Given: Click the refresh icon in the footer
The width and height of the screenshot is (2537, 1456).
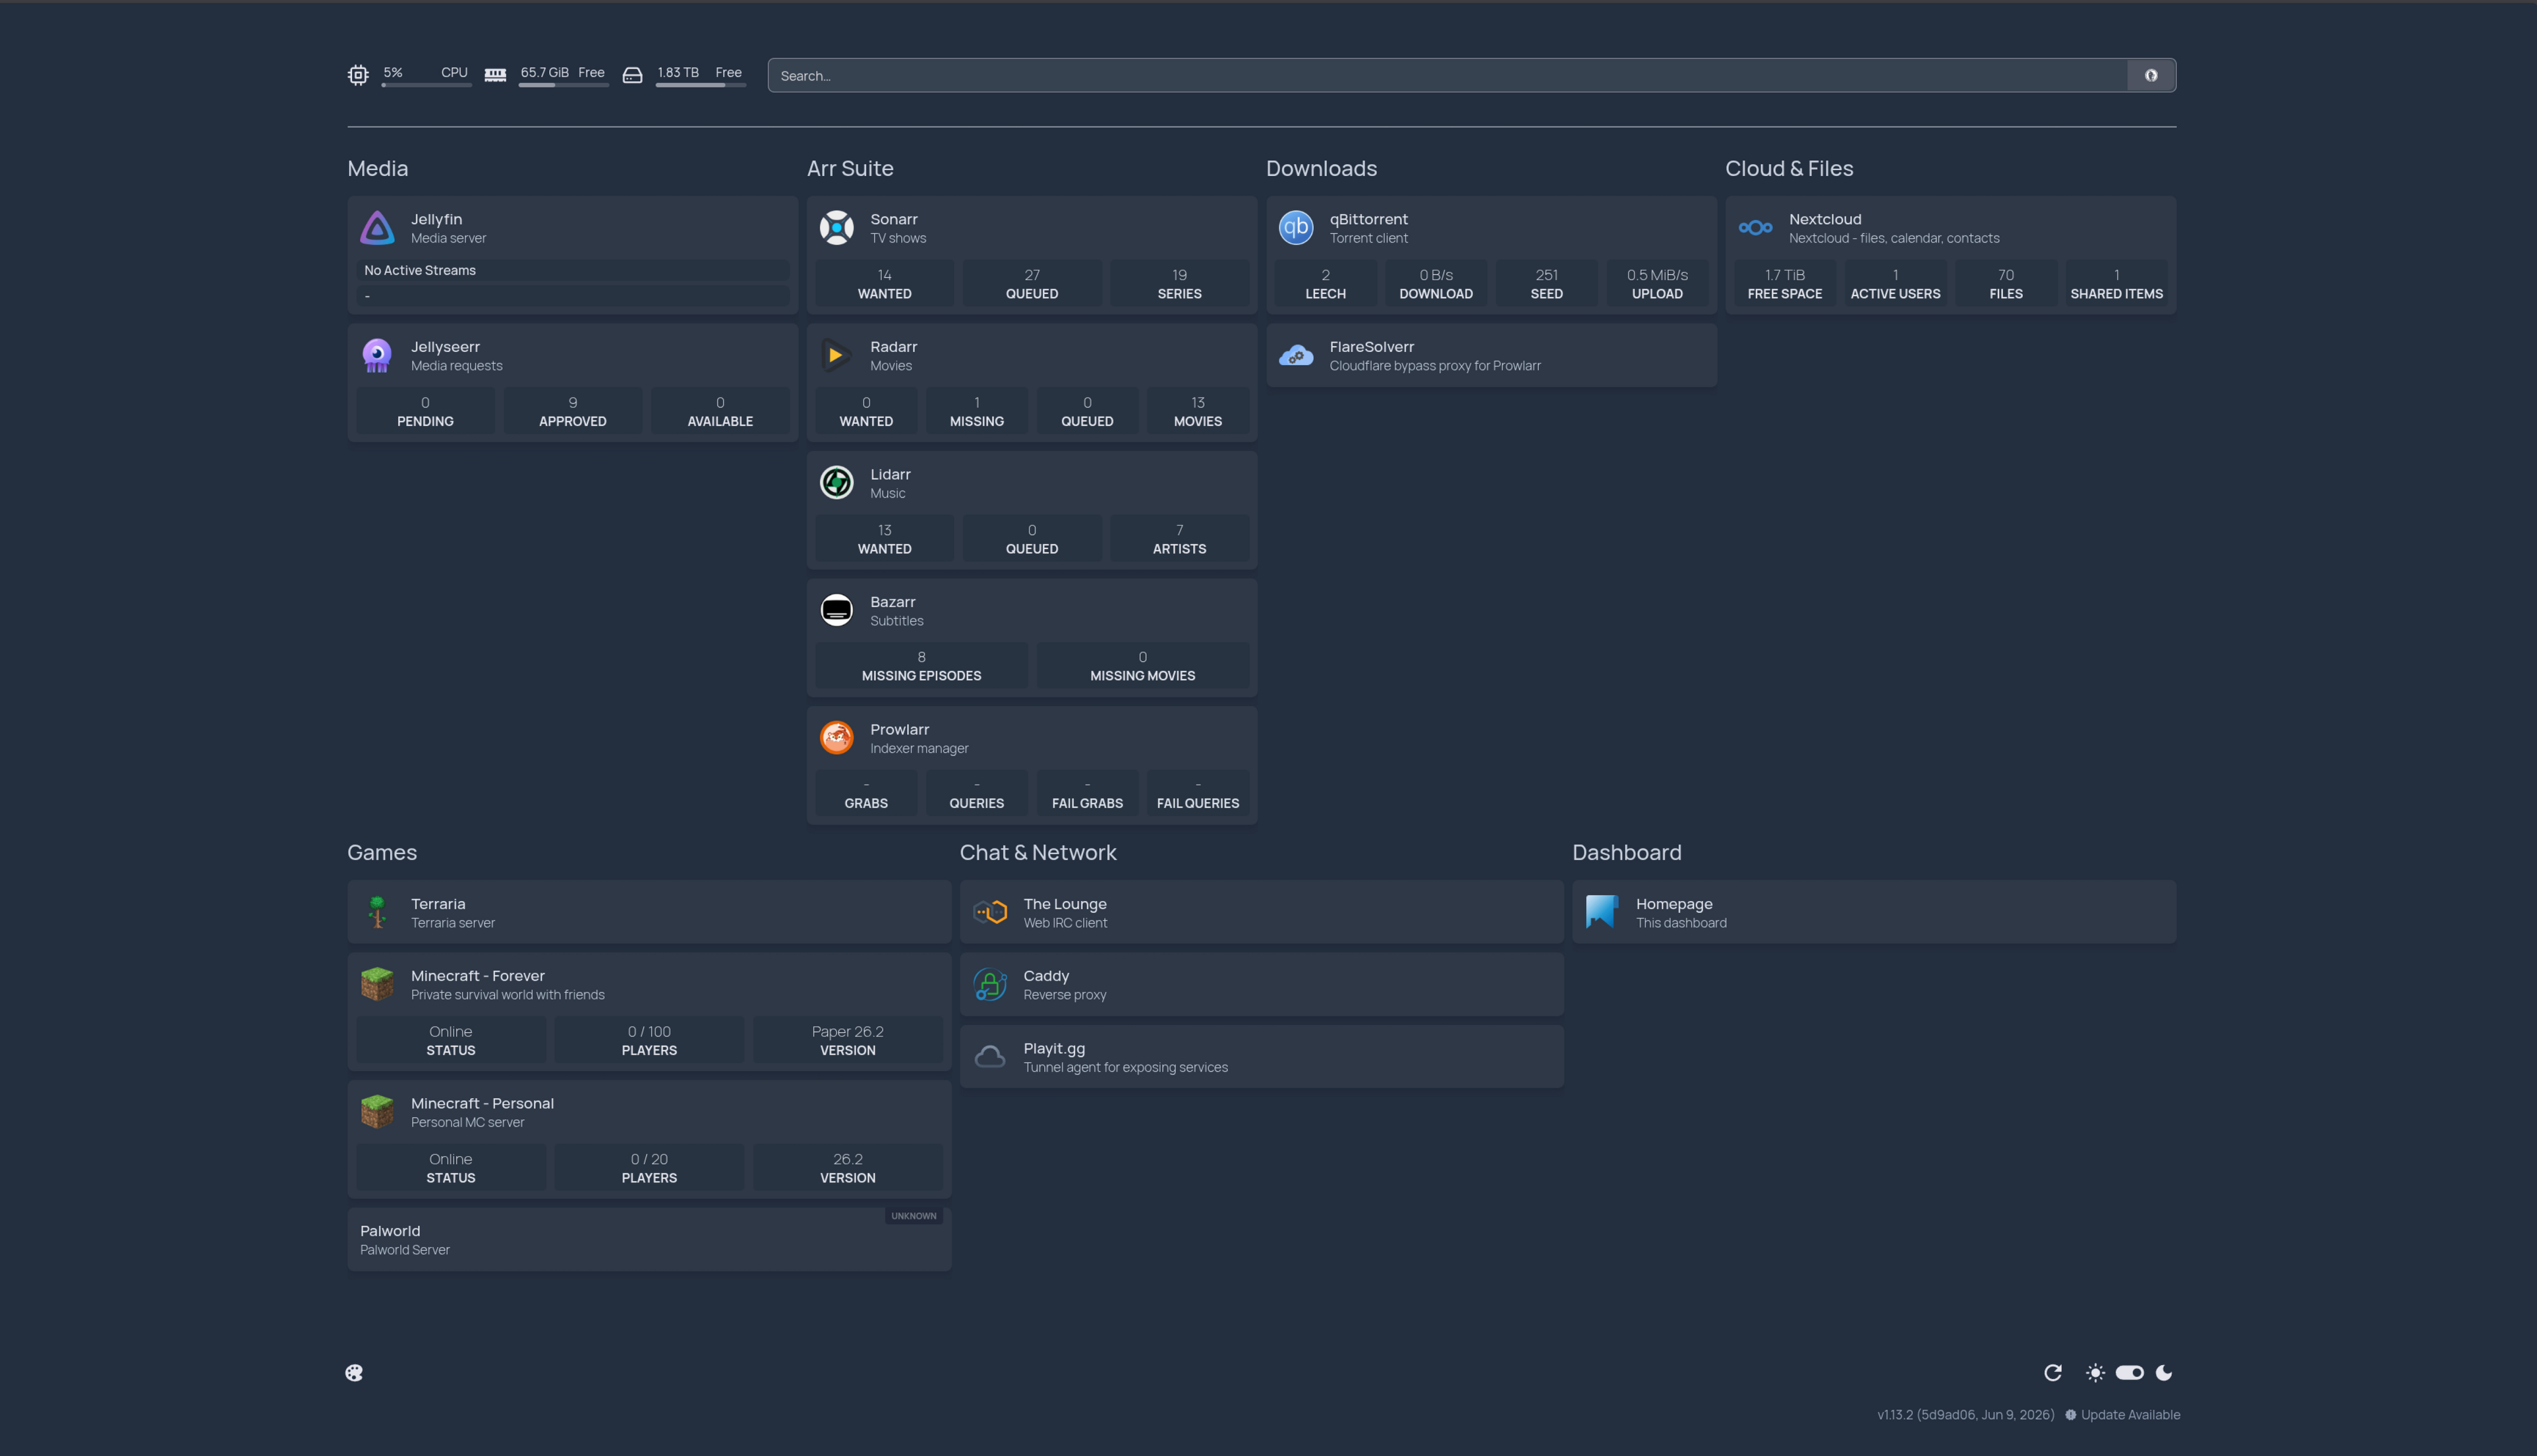Looking at the screenshot, I should pyautogui.click(x=2053, y=1373).
